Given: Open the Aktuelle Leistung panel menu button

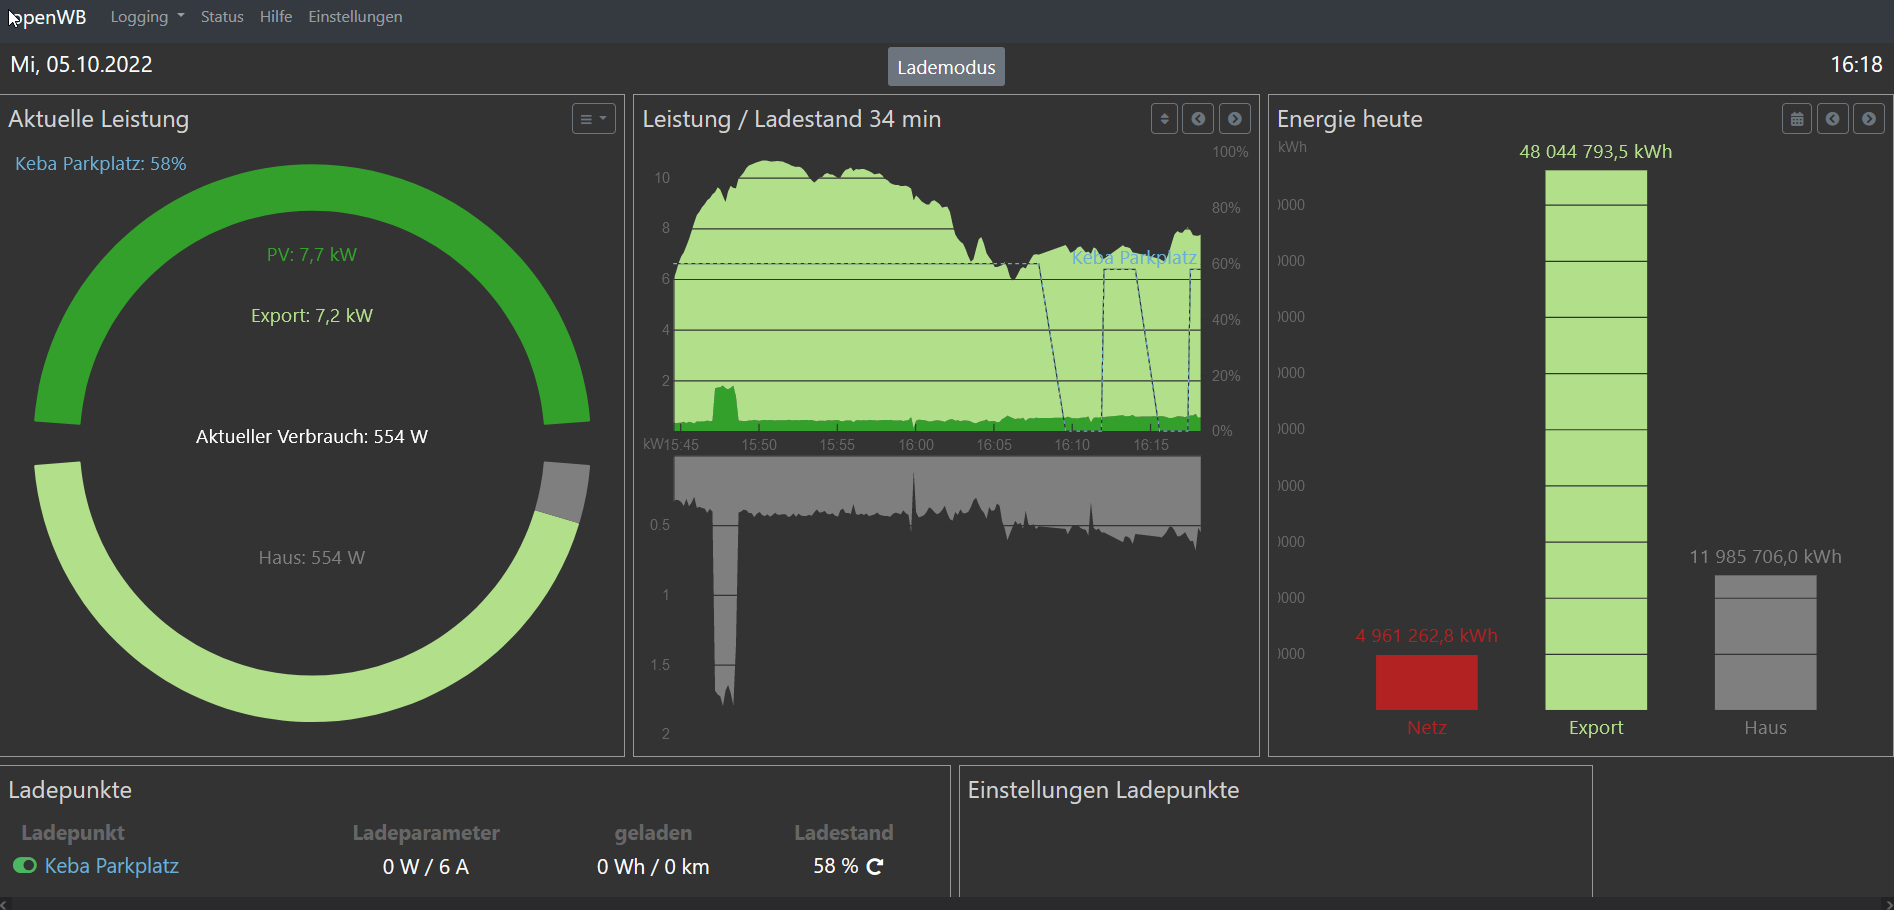Looking at the screenshot, I should 593,119.
